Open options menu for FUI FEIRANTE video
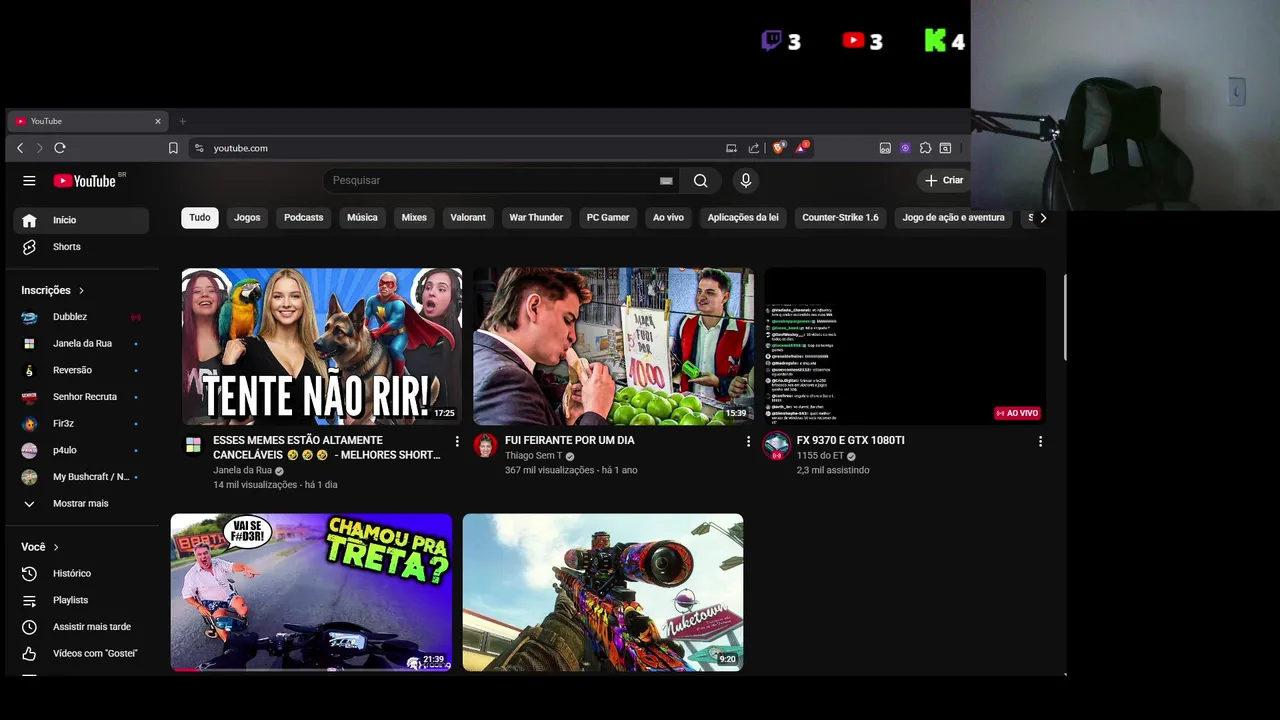This screenshot has height=720, width=1280. click(x=748, y=441)
